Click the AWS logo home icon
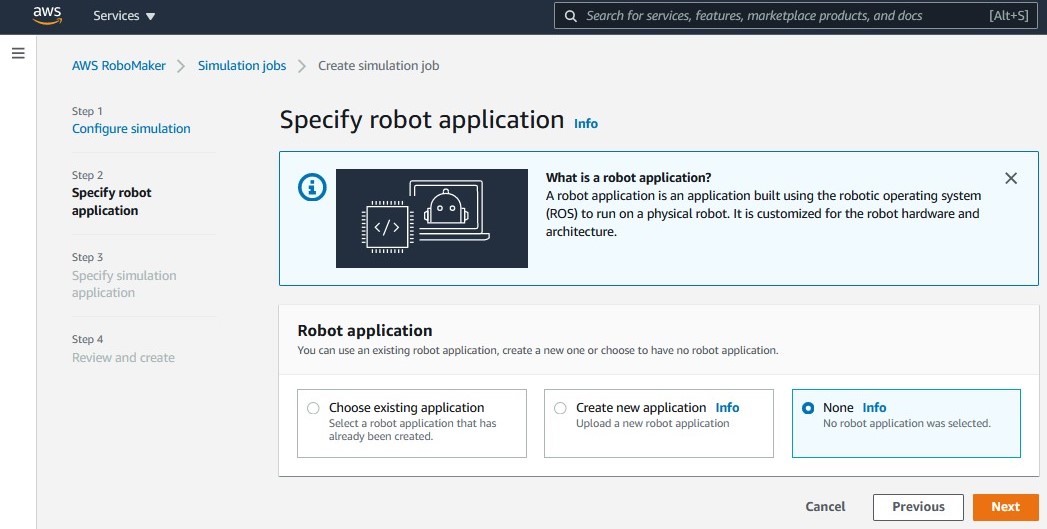1047x529 pixels. (47, 15)
